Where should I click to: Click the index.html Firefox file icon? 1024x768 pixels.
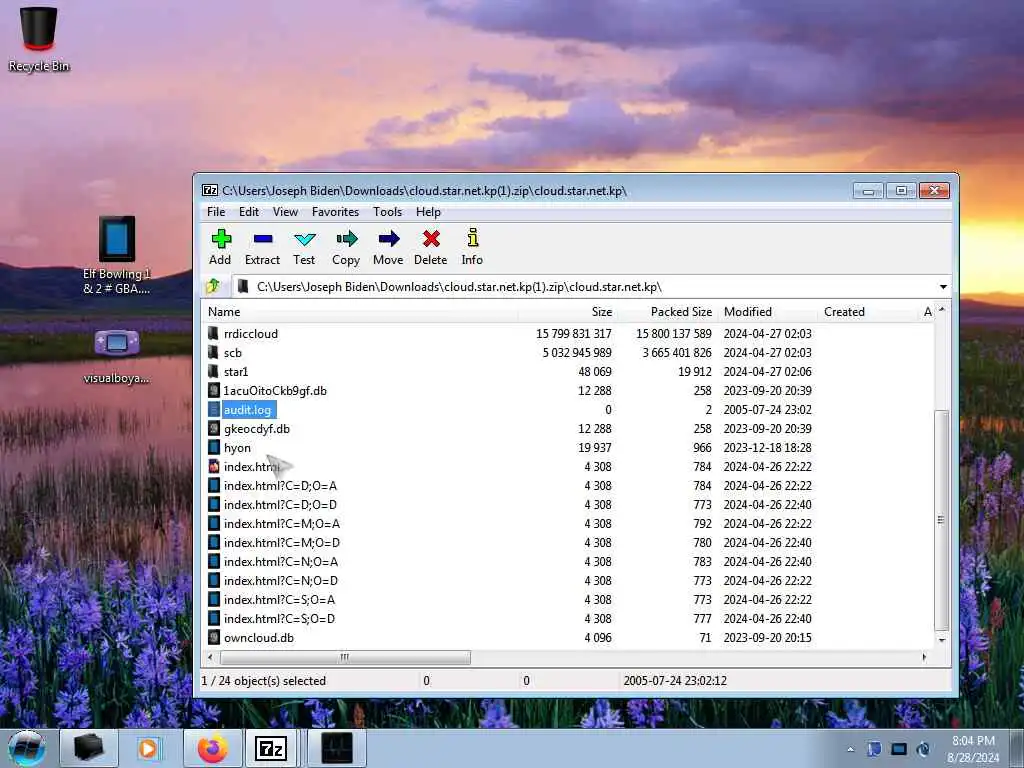coord(214,466)
